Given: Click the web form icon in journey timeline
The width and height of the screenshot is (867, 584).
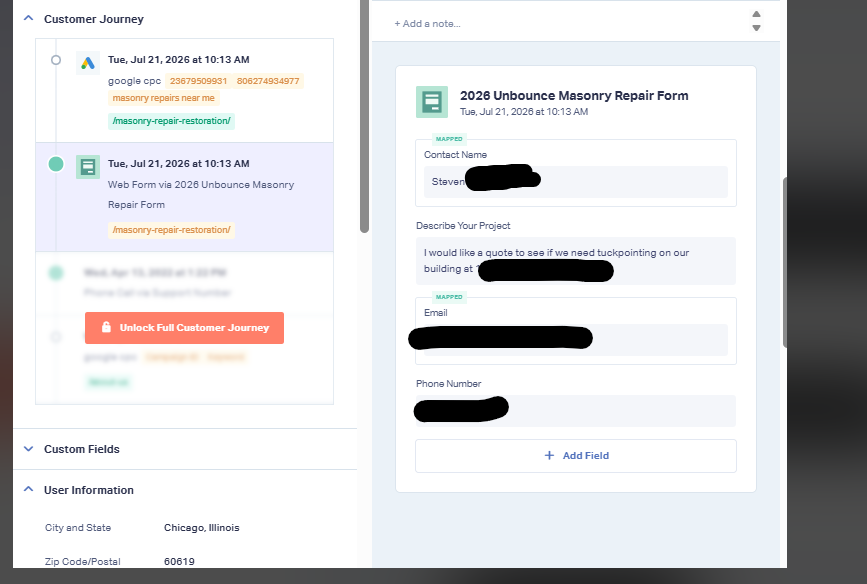Looking at the screenshot, I should pos(87,166).
